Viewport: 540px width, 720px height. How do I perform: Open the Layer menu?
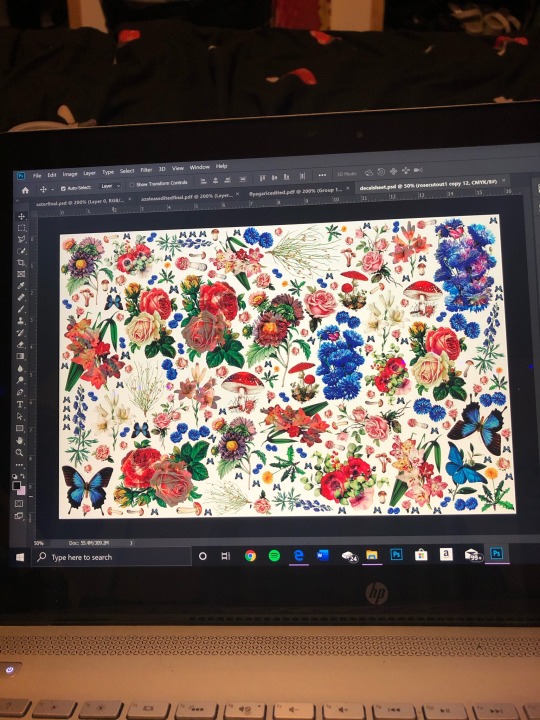[x=90, y=173]
